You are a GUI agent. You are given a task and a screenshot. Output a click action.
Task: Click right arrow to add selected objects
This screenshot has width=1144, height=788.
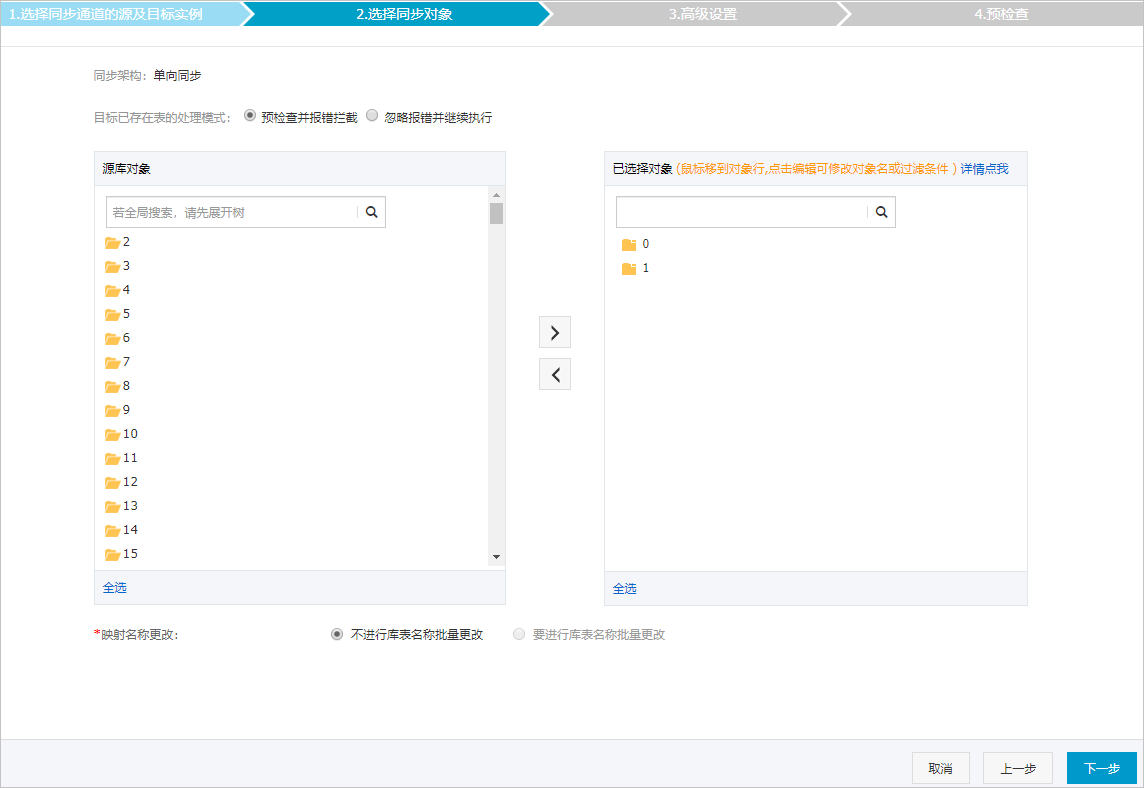(x=554, y=333)
